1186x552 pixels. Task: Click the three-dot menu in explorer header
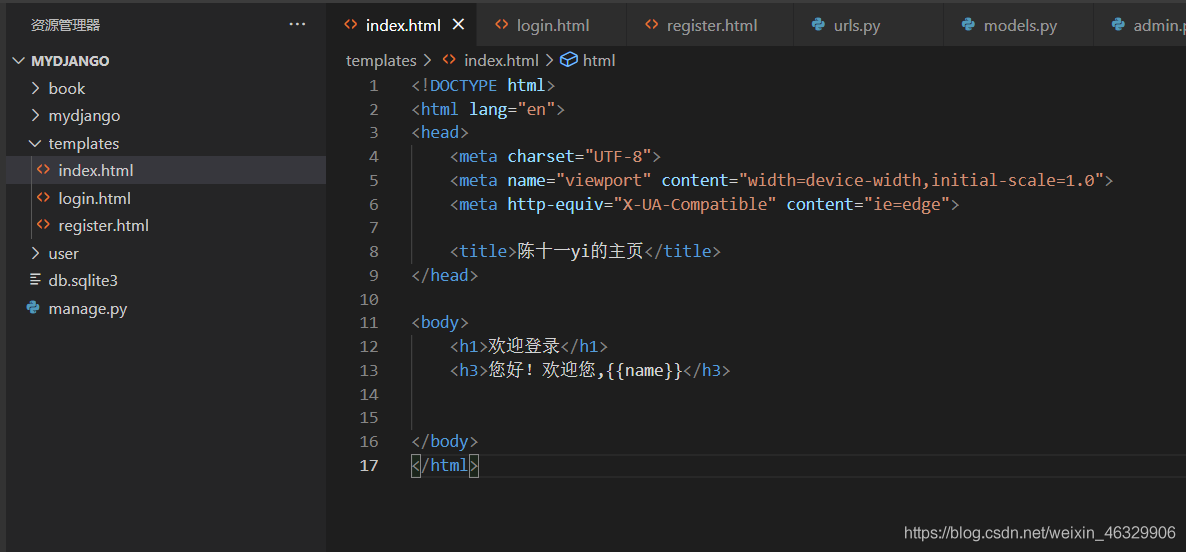click(297, 24)
